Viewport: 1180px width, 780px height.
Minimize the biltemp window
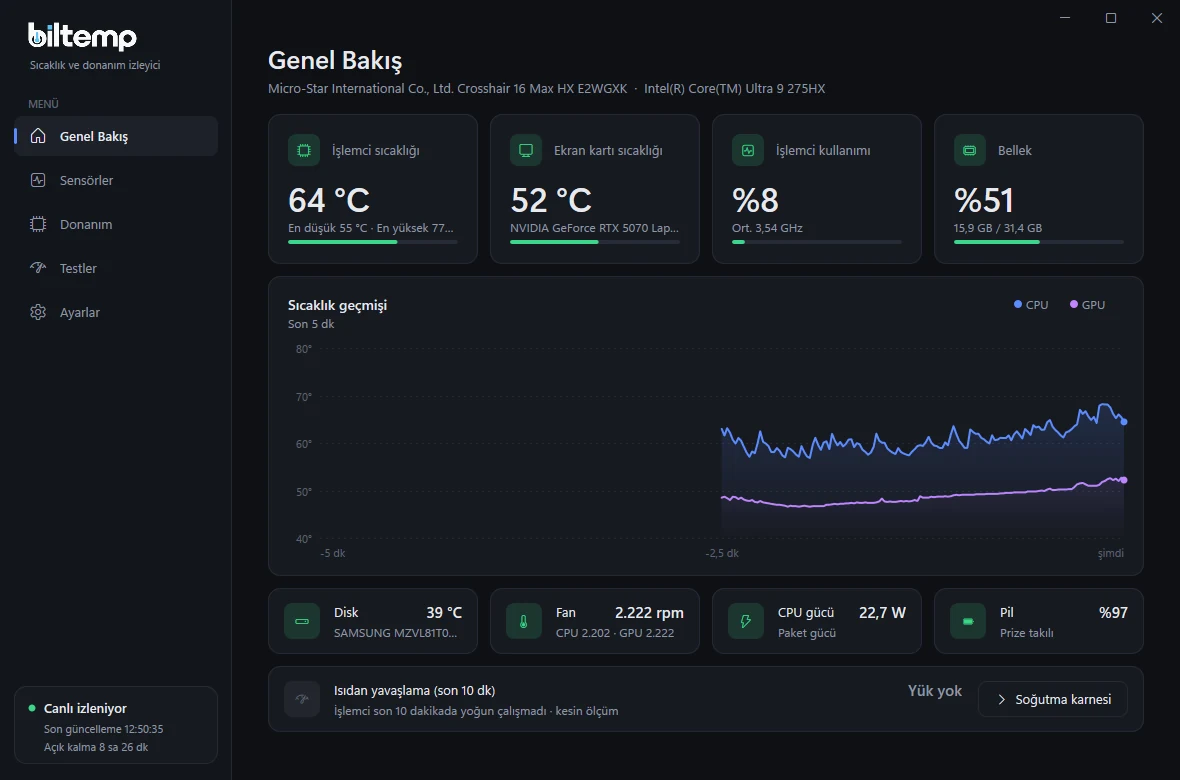1065,18
